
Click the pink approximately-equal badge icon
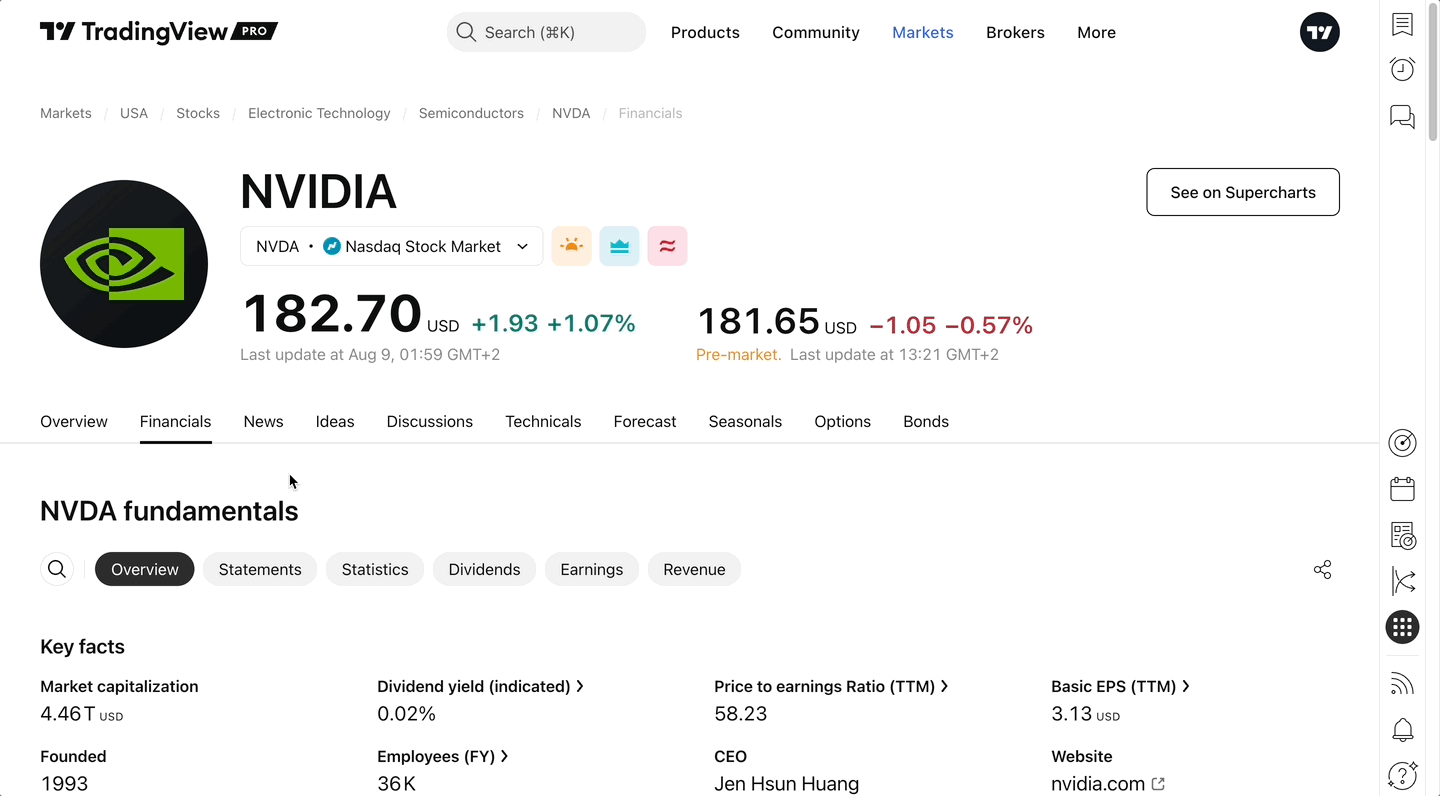point(667,246)
